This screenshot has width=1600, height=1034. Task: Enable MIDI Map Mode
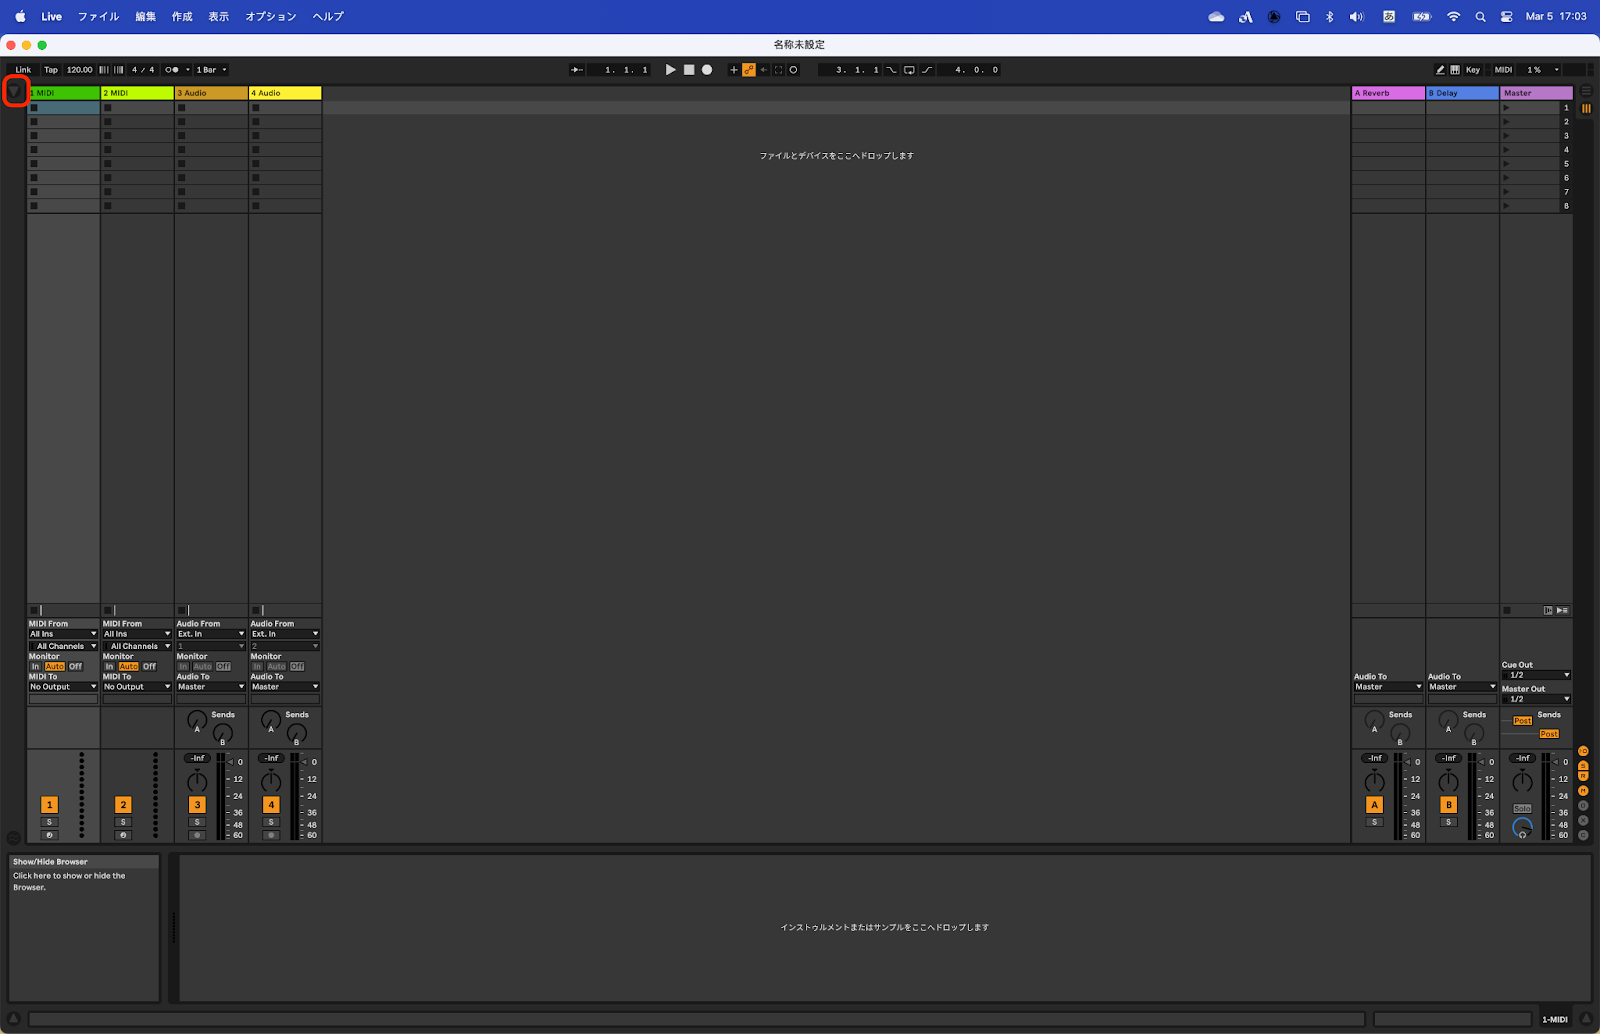click(x=1504, y=70)
